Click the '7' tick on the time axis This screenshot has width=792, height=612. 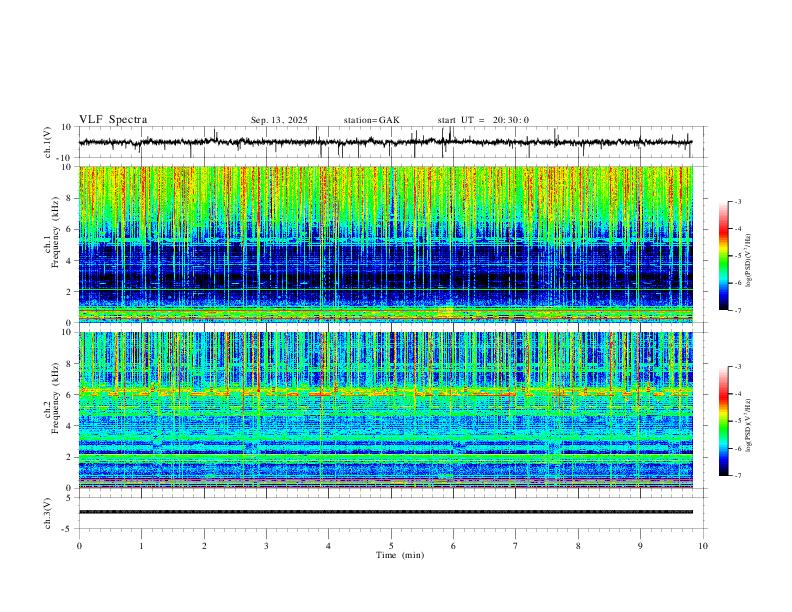pyautogui.click(x=516, y=546)
